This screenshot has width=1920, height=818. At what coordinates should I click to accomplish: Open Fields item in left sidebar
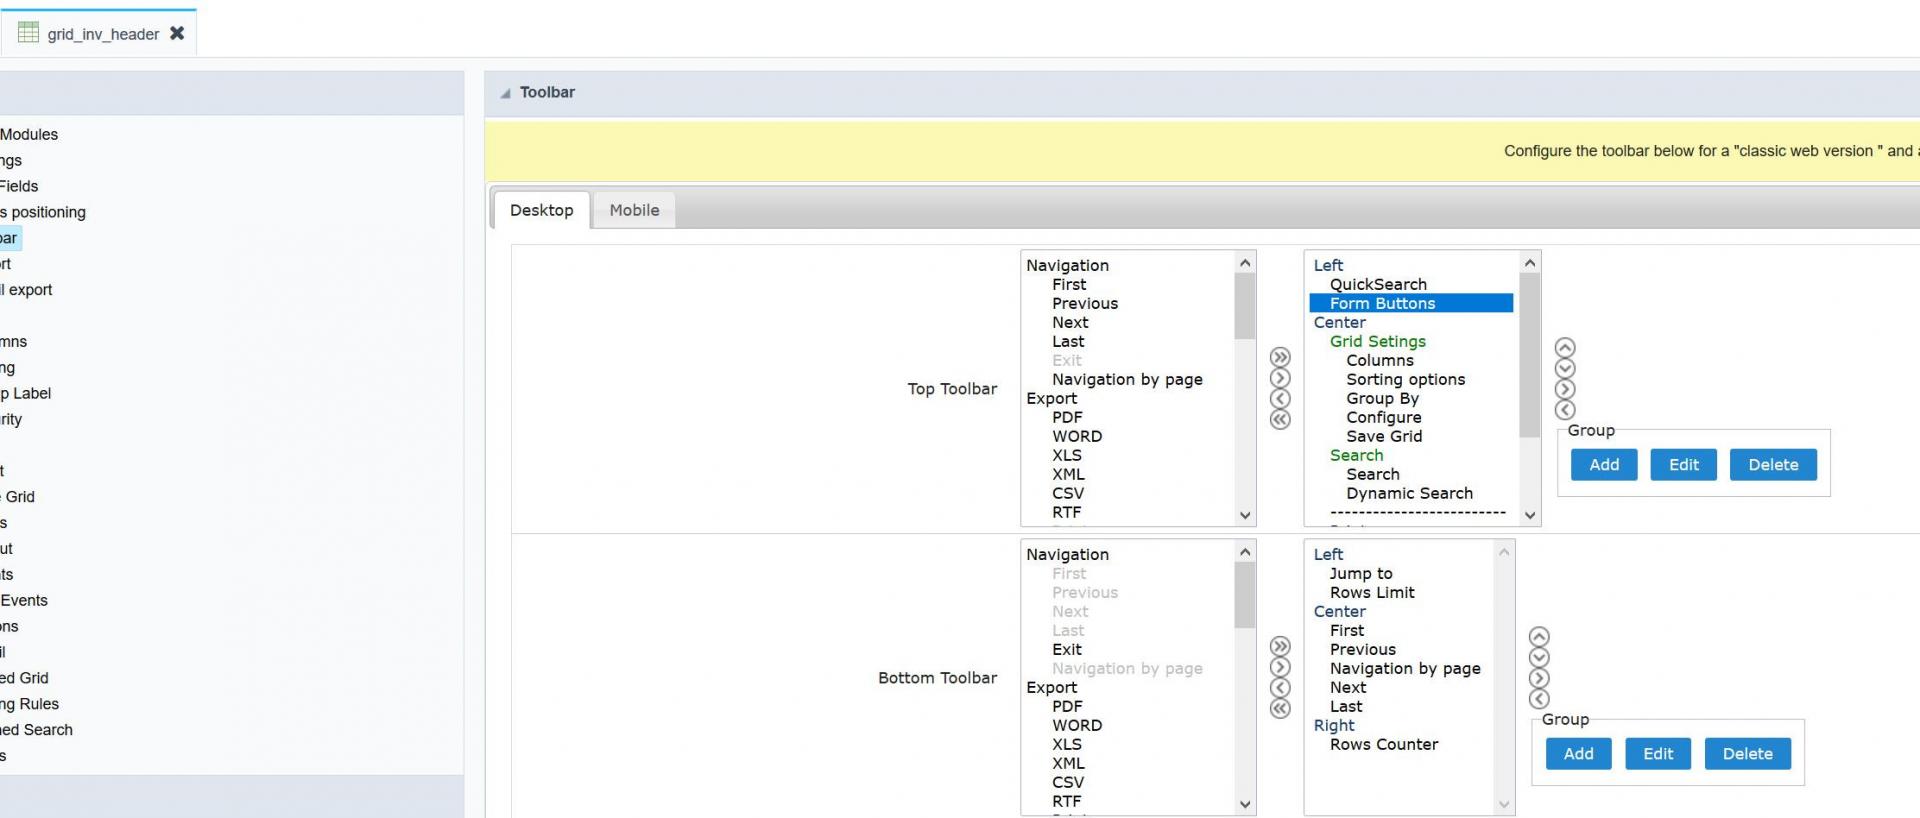(19, 186)
